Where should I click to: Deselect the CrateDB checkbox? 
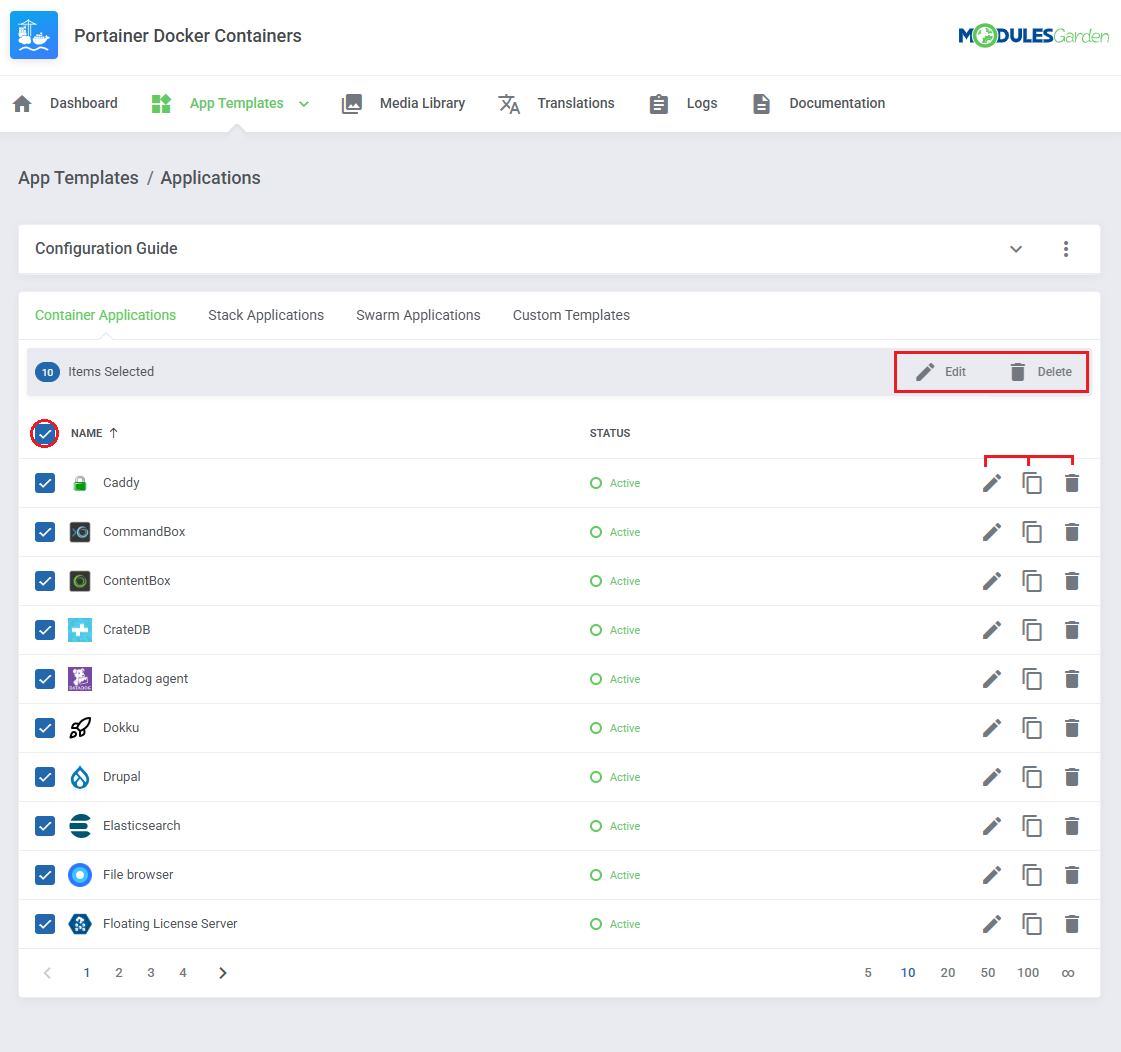[45, 630]
